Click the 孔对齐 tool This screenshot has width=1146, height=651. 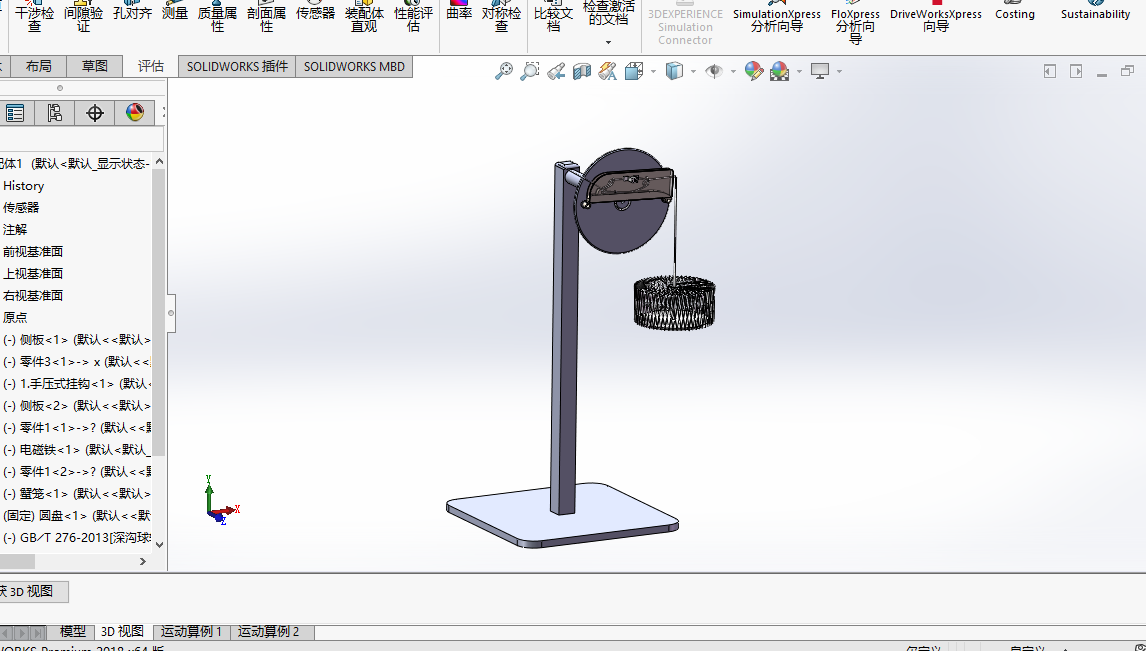pyautogui.click(x=132, y=13)
